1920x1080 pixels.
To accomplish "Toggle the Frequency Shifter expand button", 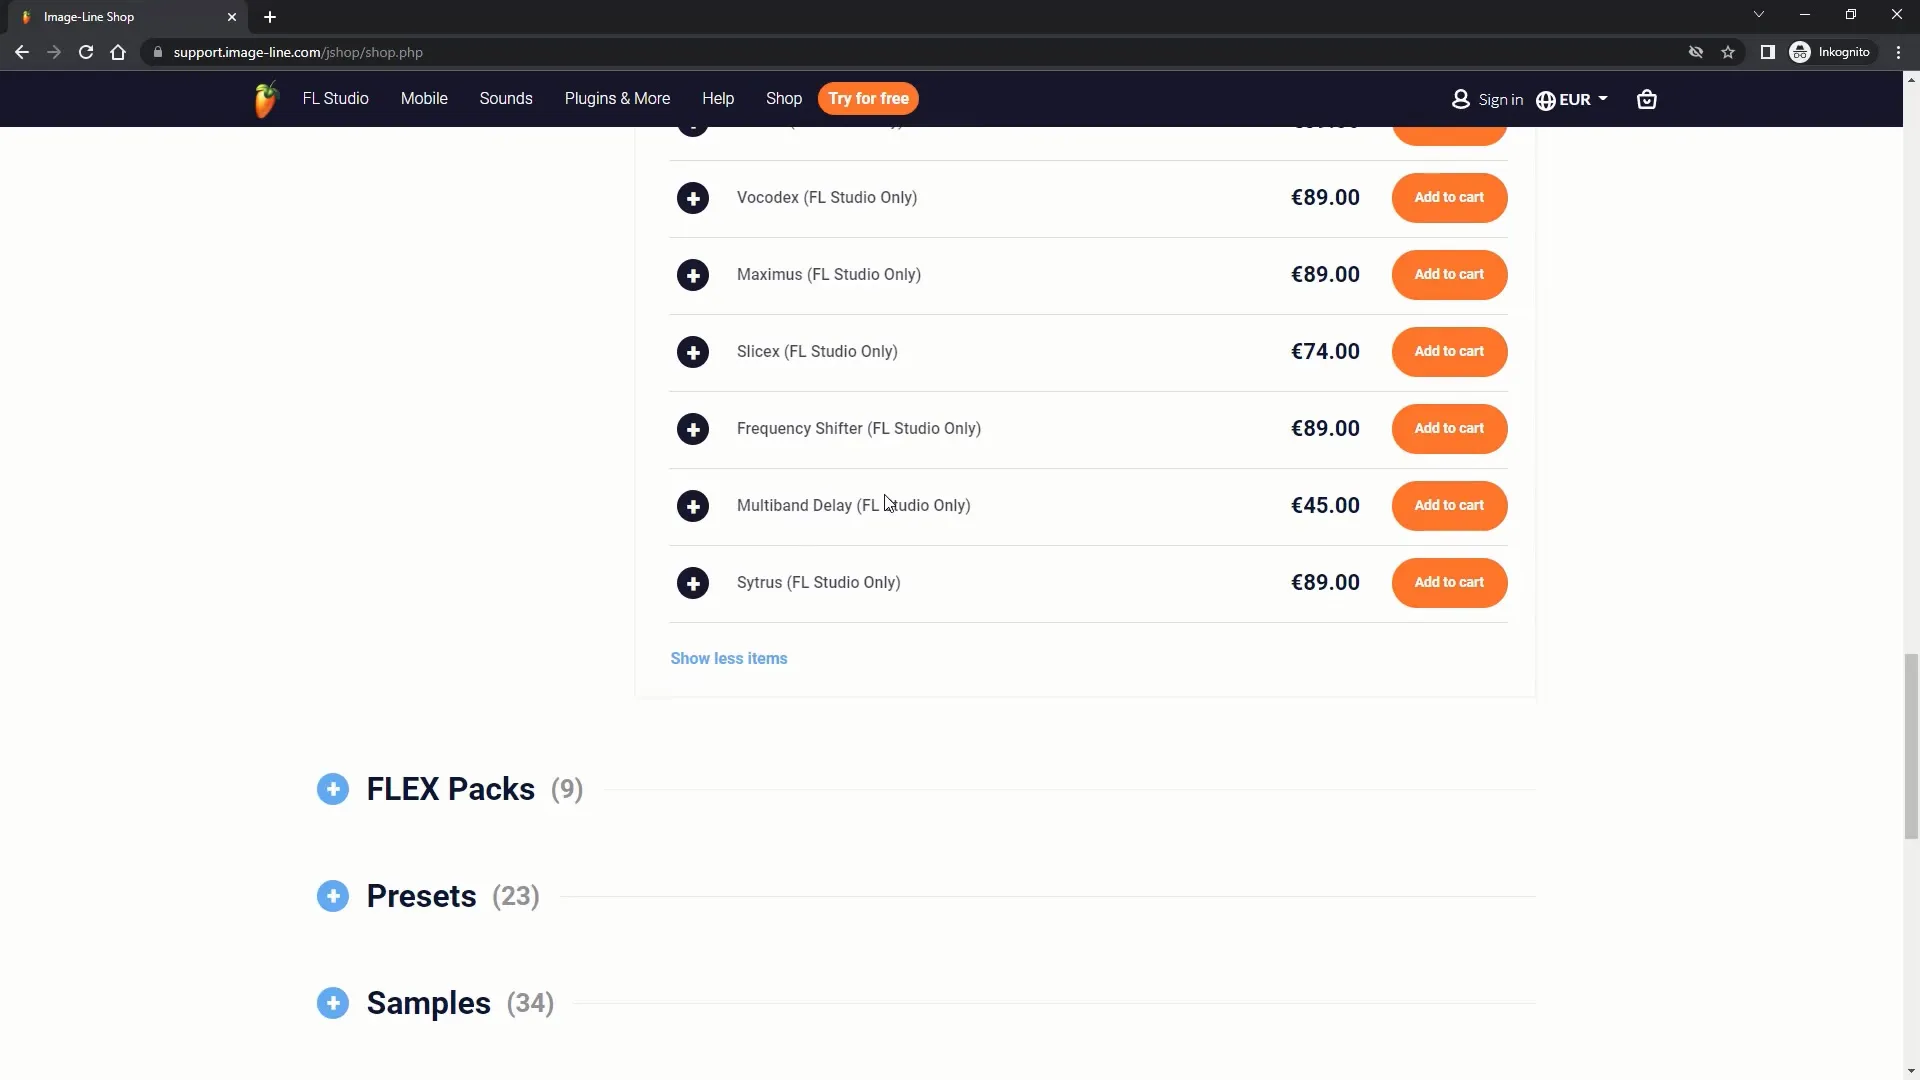I will tap(691, 427).
